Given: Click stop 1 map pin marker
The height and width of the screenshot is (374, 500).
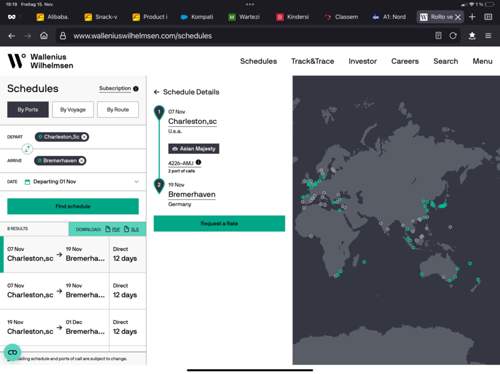Looking at the screenshot, I should point(159,113).
